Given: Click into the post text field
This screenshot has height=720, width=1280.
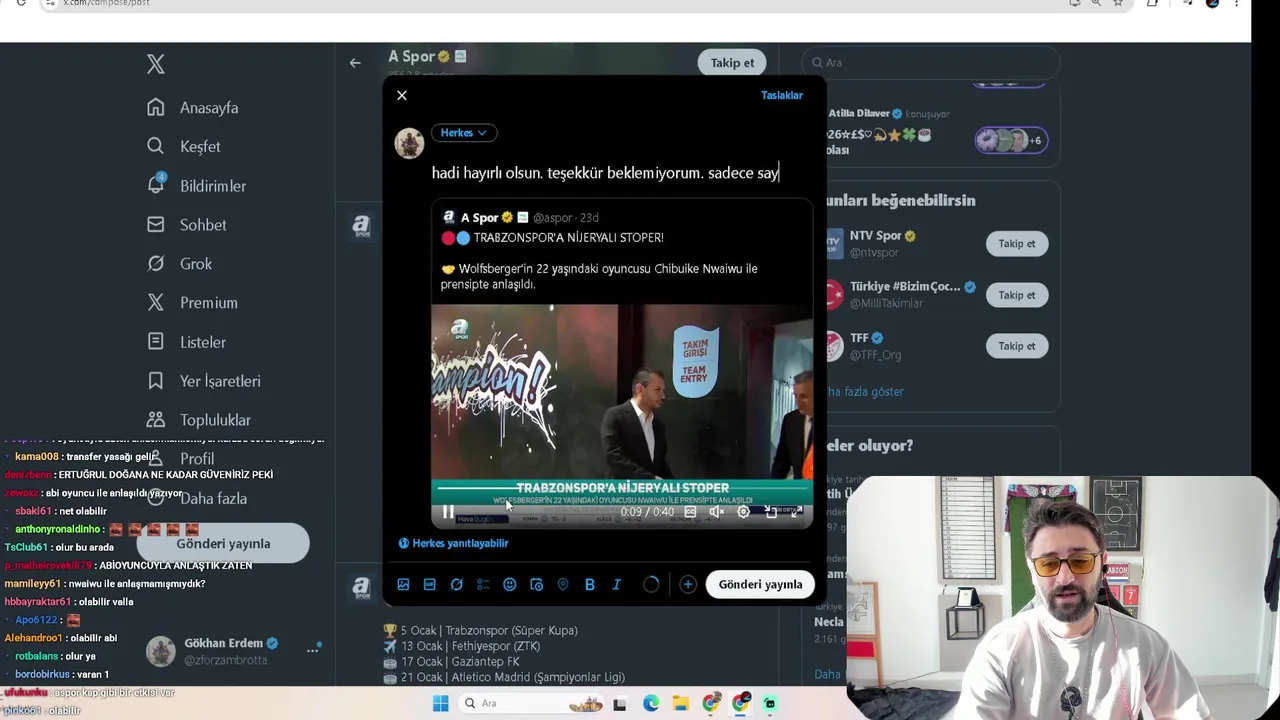Looking at the screenshot, I should pos(620,173).
